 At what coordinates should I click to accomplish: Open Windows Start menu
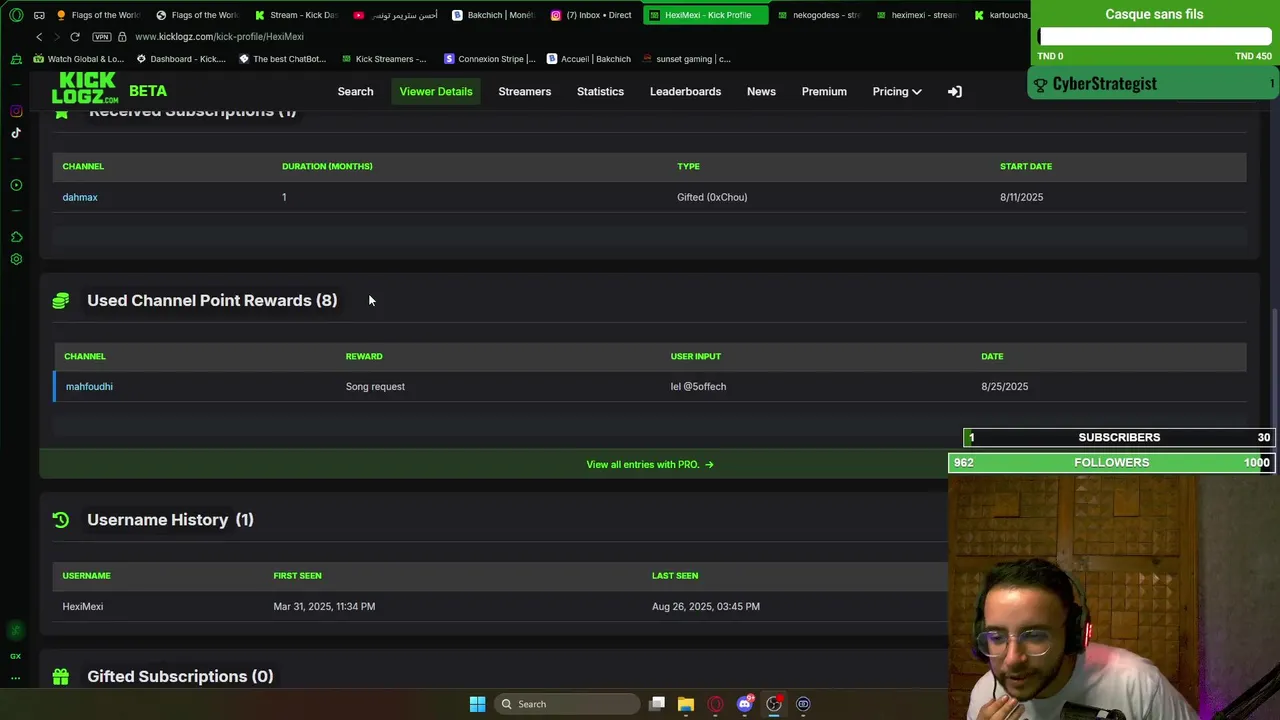pyautogui.click(x=477, y=704)
